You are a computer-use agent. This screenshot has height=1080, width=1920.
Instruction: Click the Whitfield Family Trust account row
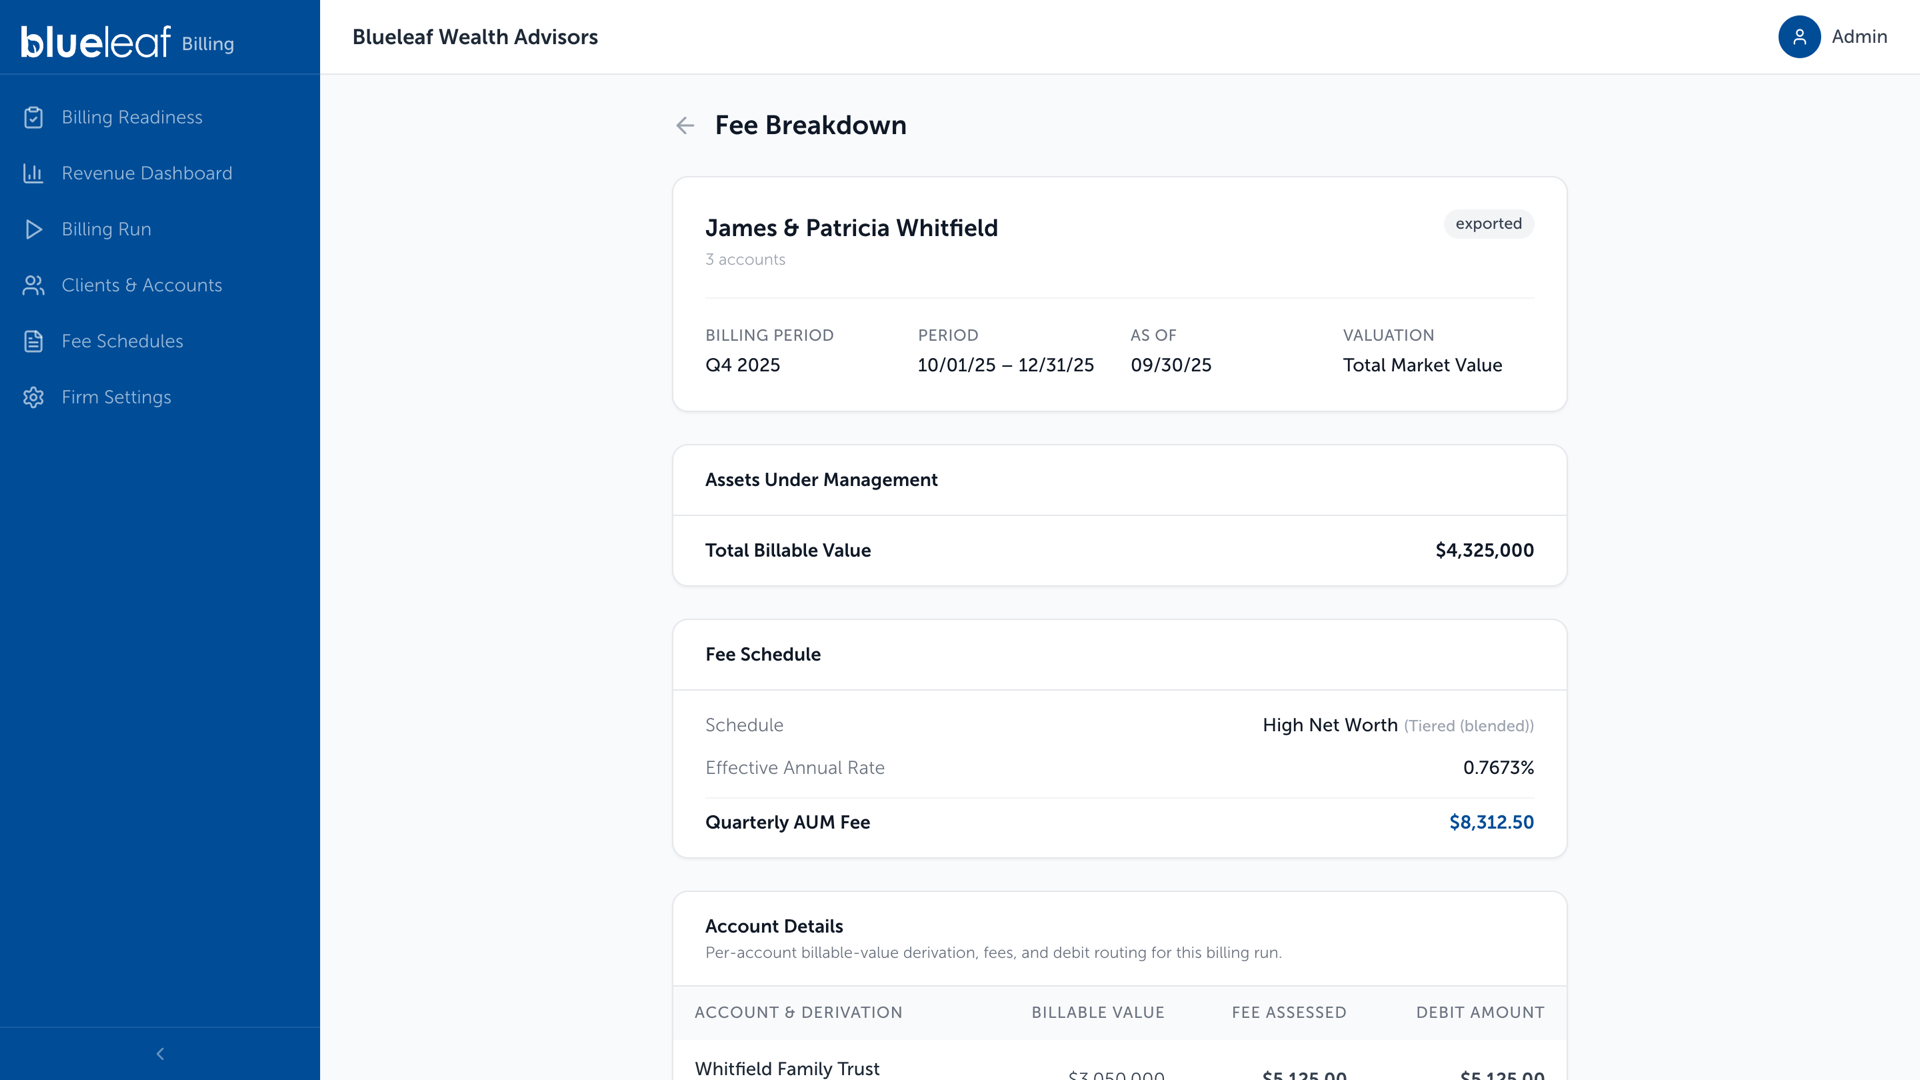pyautogui.click(x=1119, y=1062)
